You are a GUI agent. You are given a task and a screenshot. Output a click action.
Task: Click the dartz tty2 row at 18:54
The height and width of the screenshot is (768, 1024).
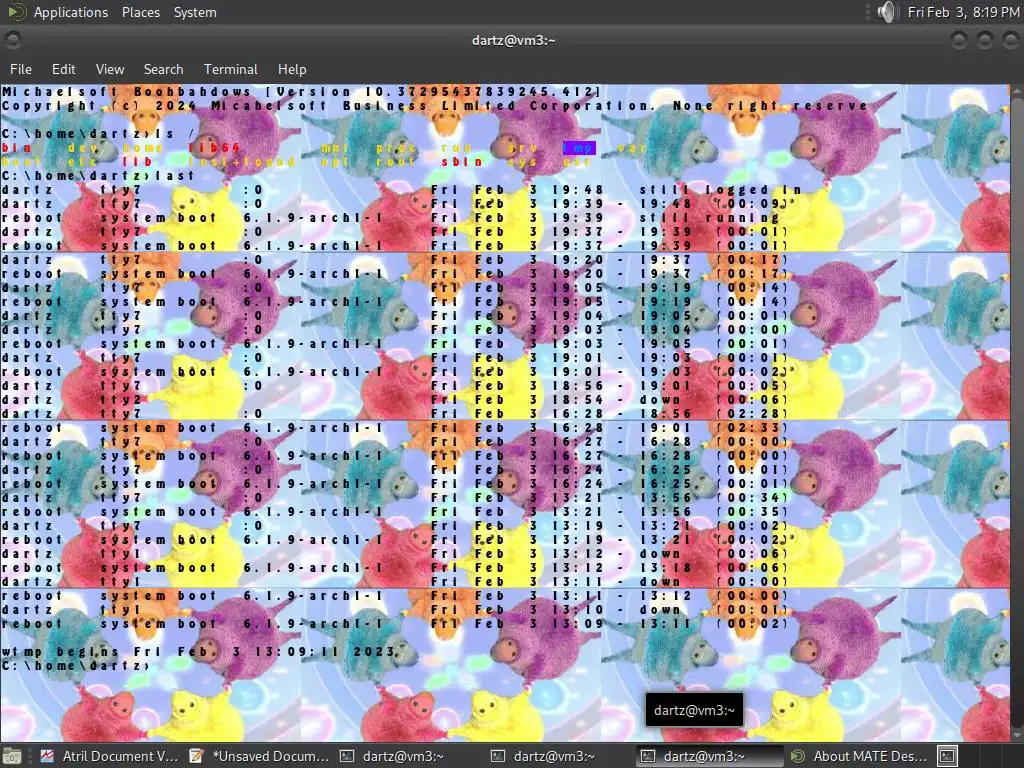[394, 400]
